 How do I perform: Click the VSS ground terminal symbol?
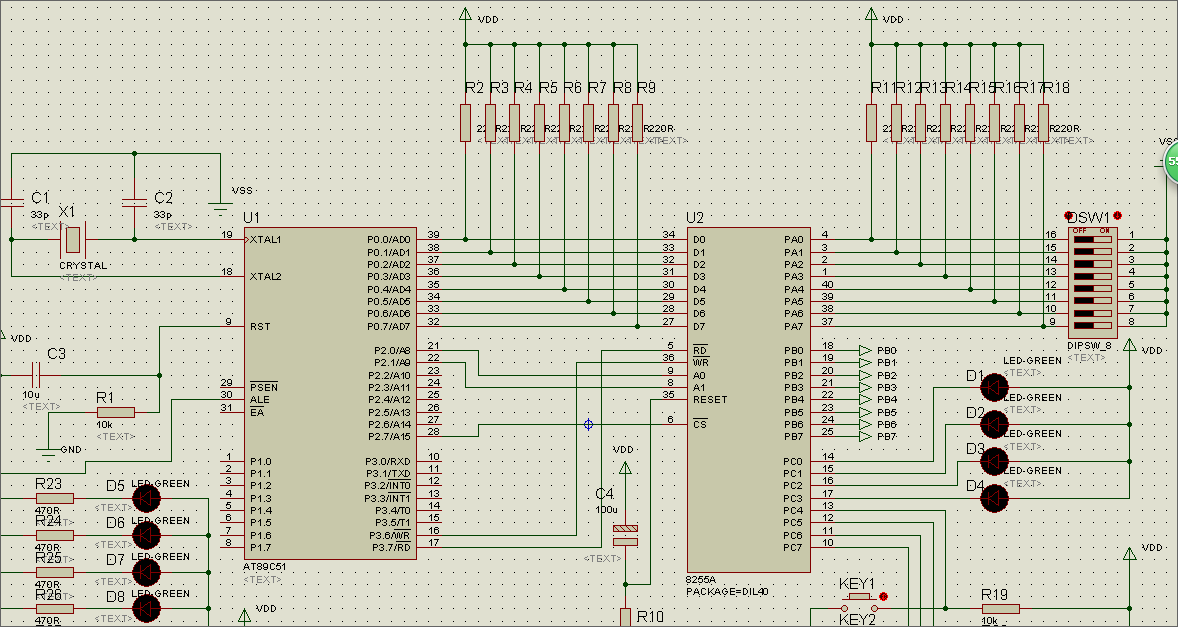220,208
